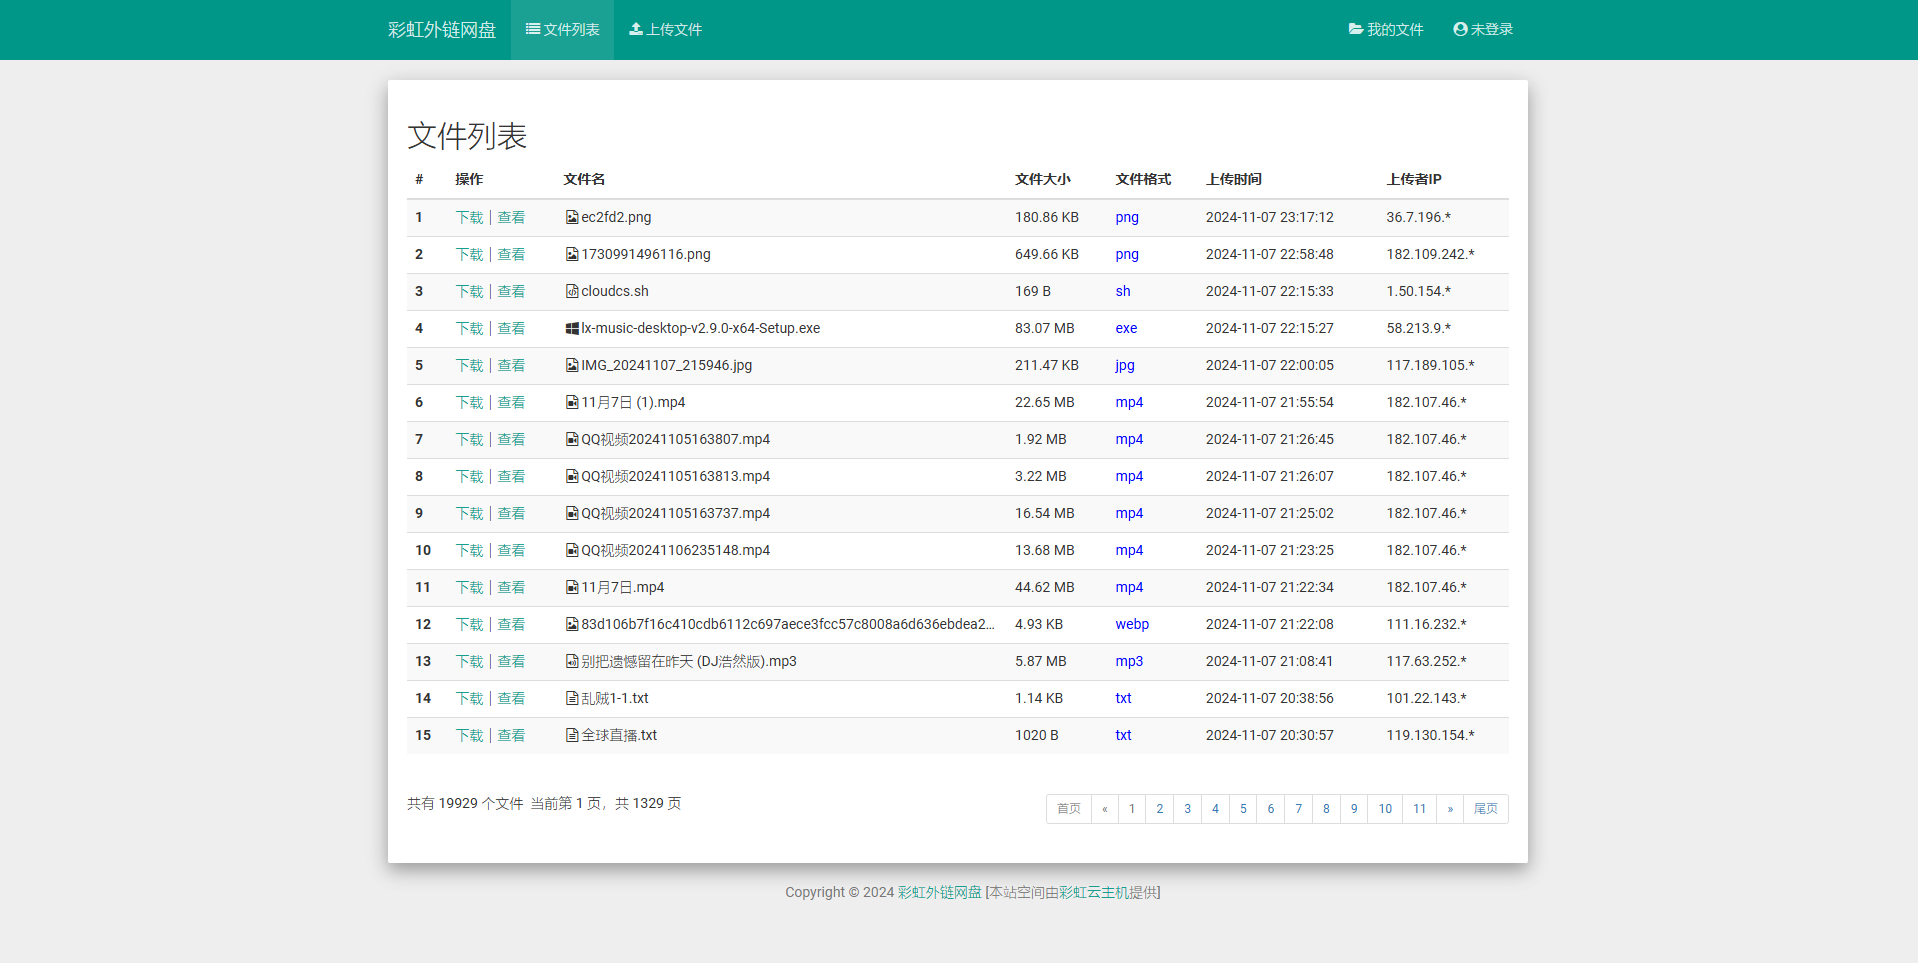Click the video icon beside QQ视频20241105163813.mp4
This screenshot has width=1918, height=963.
point(572,476)
